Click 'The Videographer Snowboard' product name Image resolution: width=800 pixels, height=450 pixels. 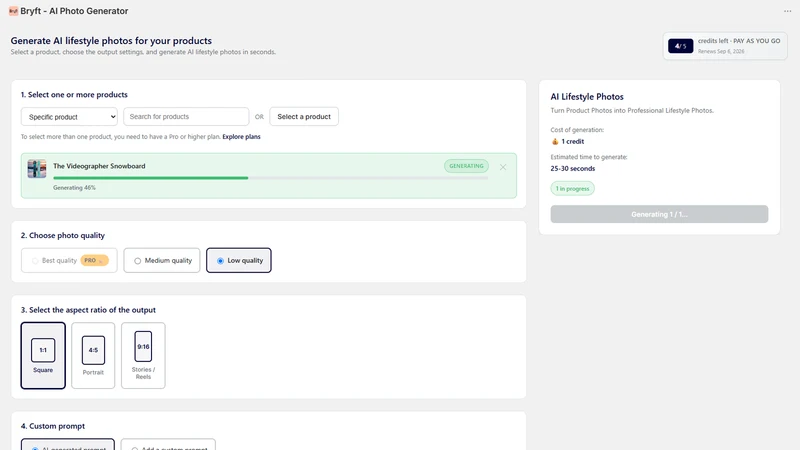tap(99, 166)
